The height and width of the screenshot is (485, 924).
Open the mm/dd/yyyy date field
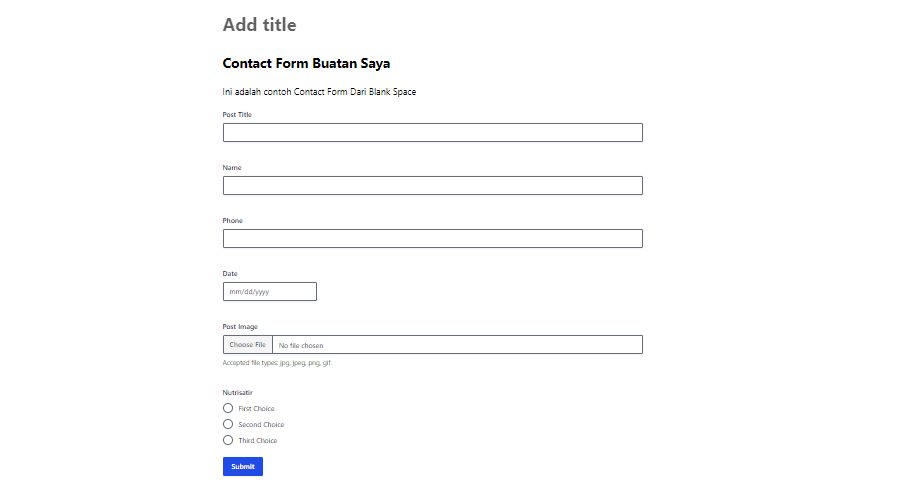[270, 292]
